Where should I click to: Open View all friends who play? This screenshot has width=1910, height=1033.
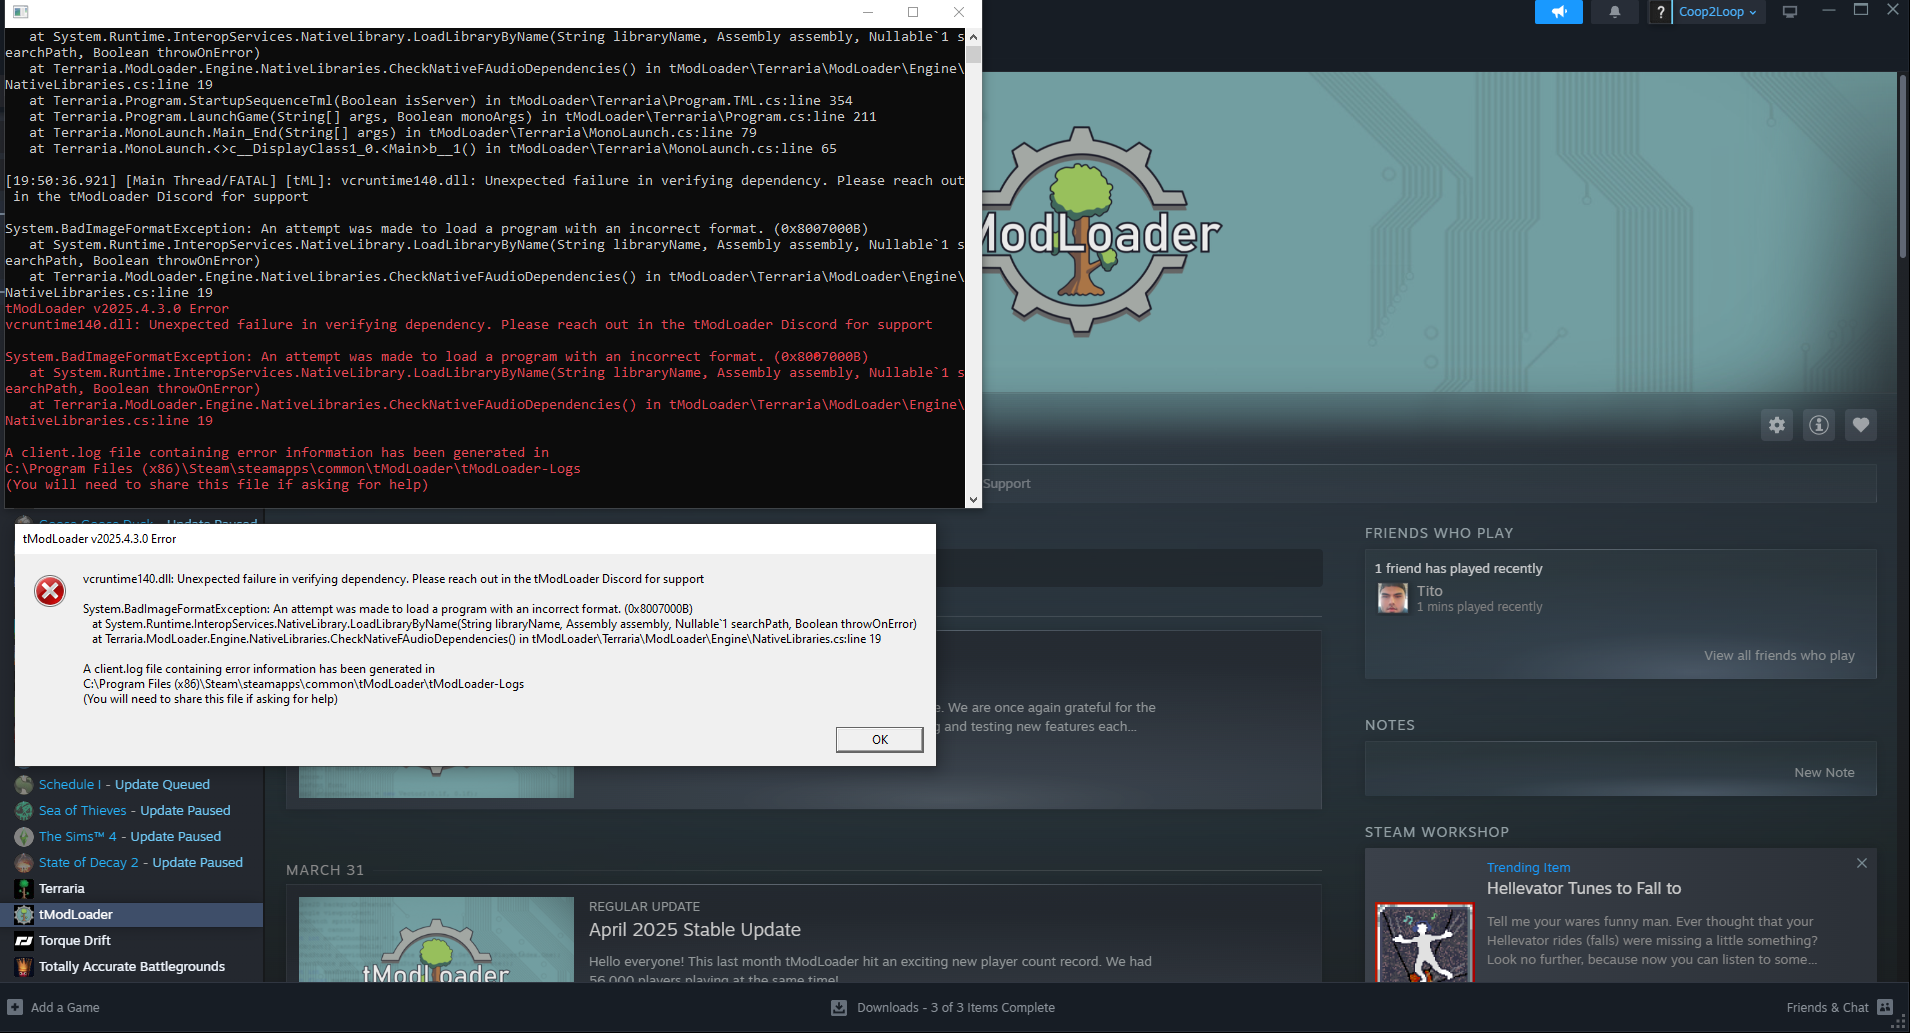[1779, 656]
